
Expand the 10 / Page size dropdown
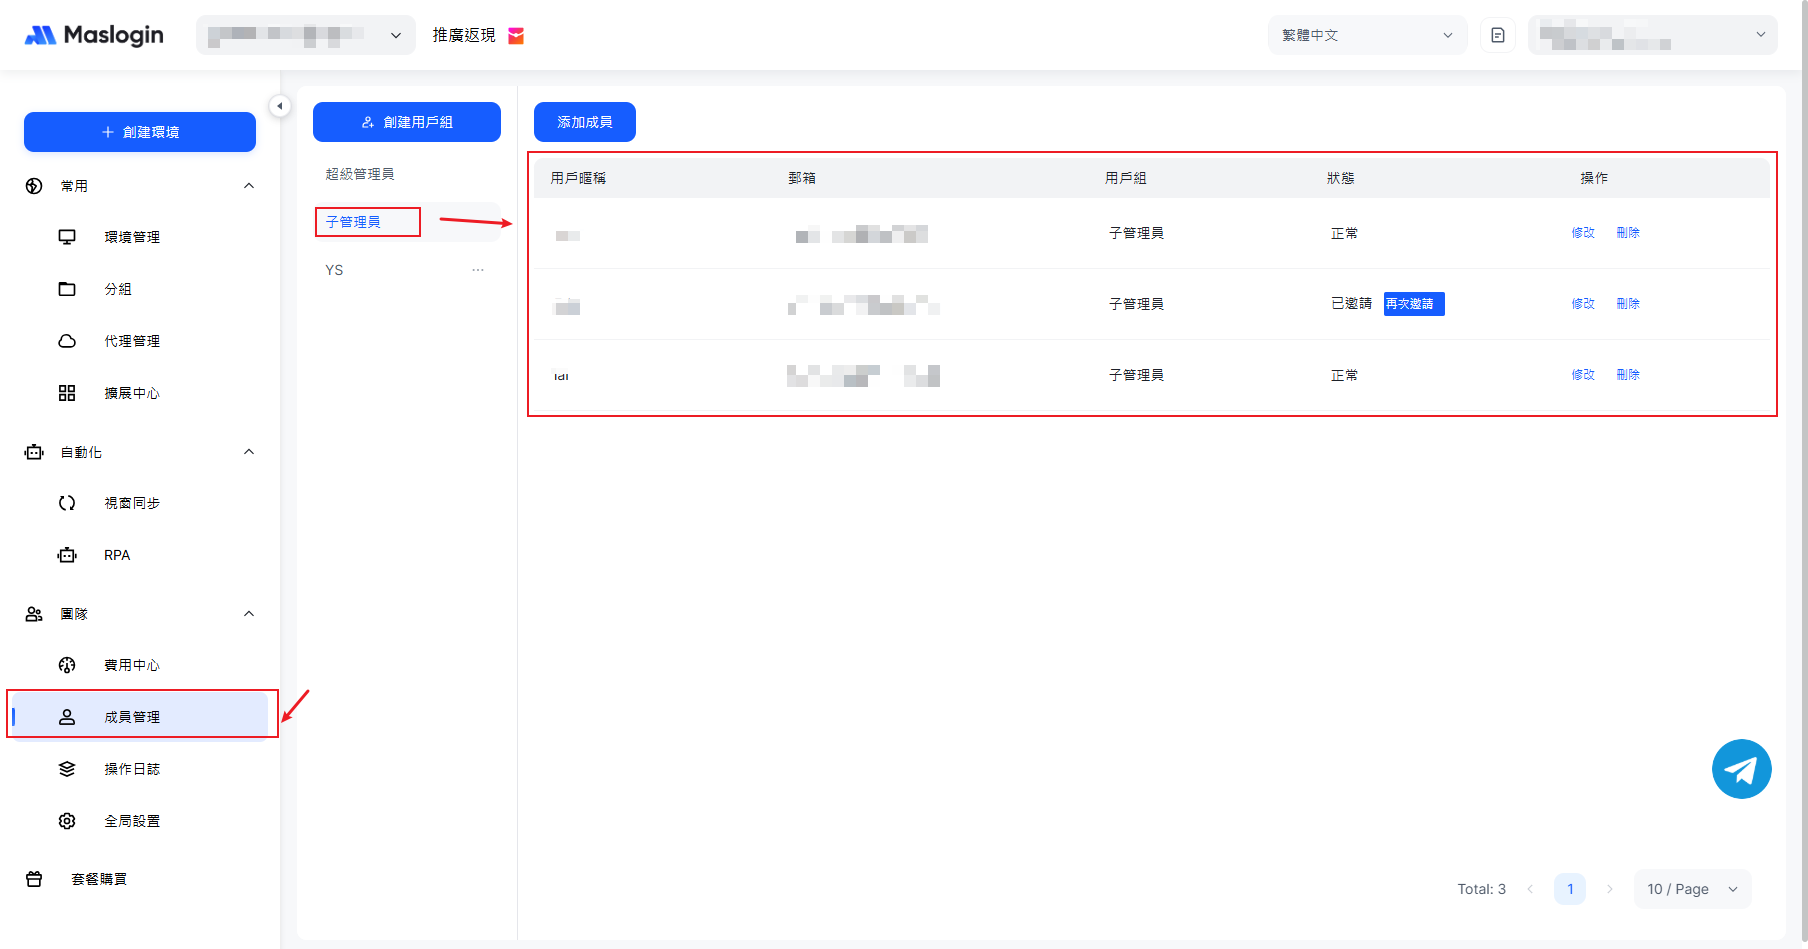click(x=1692, y=889)
